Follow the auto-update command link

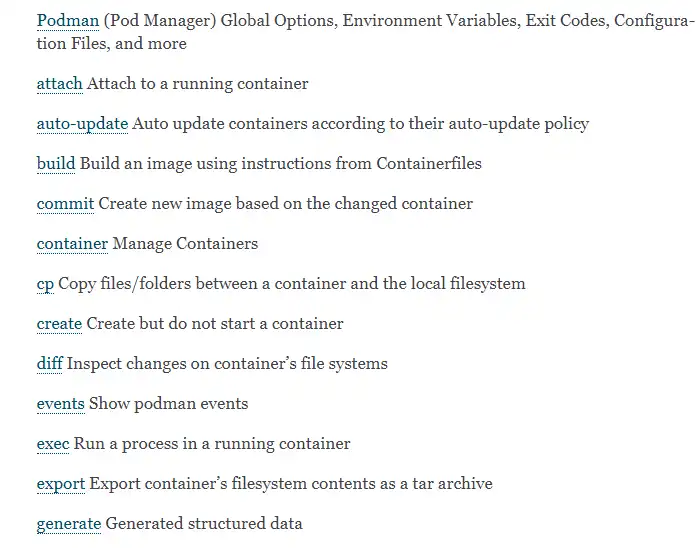click(x=82, y=124)
